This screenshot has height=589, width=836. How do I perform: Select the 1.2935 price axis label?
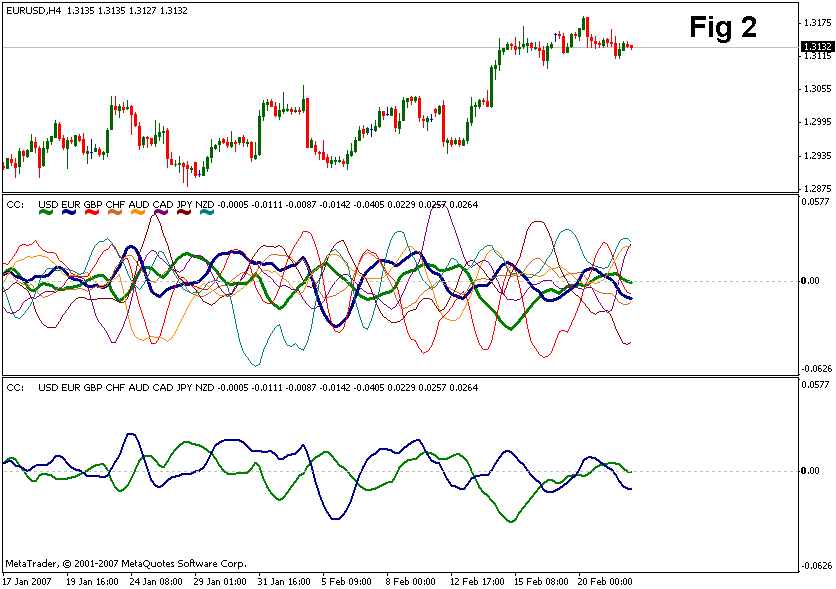point(817,156)
